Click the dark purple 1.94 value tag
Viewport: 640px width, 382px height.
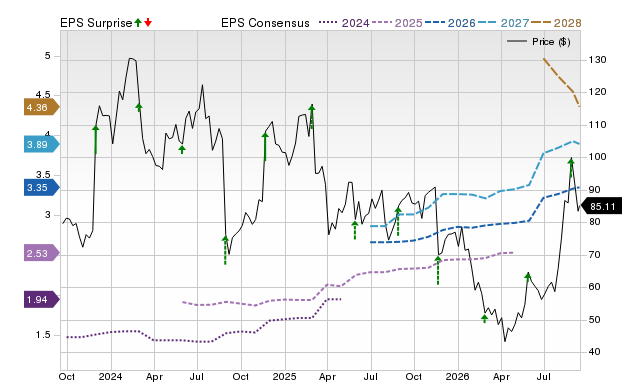click(42, 300)
